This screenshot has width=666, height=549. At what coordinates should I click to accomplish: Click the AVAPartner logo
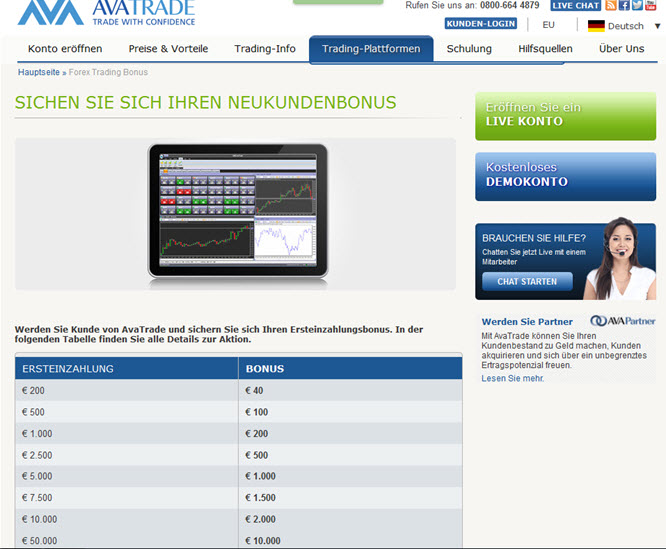click(x=623, y=321)
